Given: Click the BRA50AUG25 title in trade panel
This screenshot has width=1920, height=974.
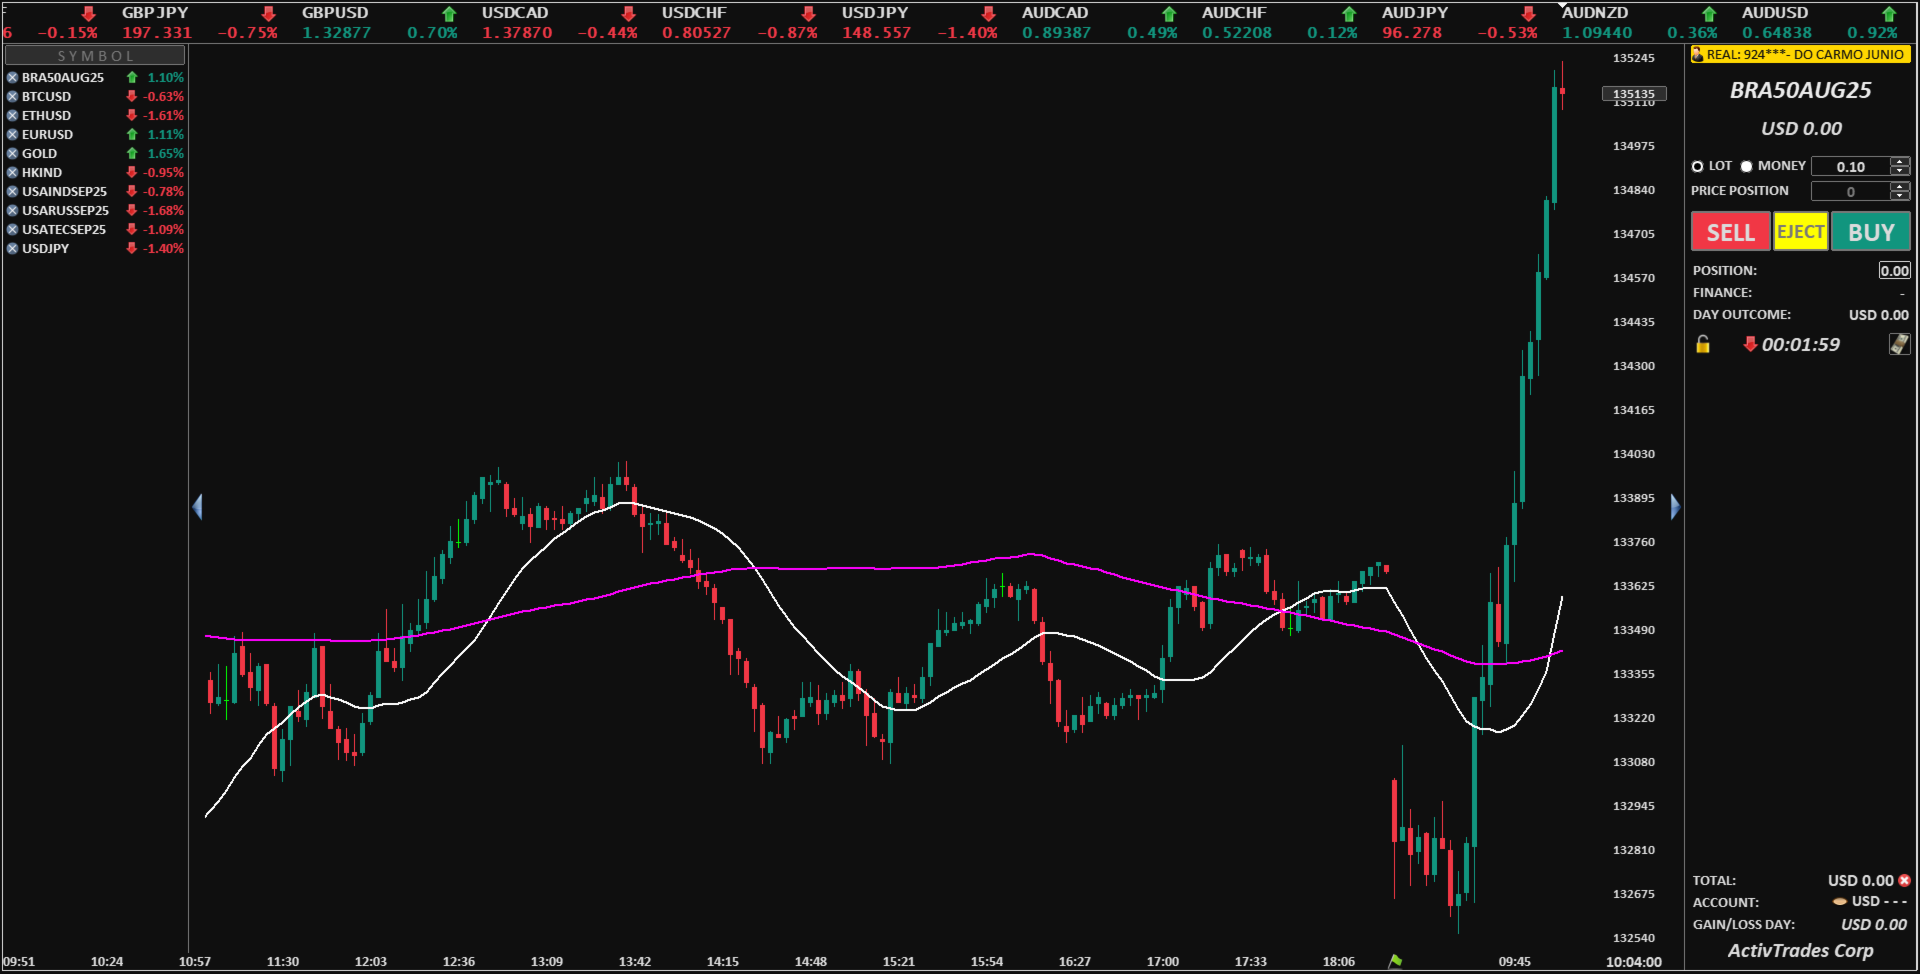Looking at the screenshot, I should [1800, 90].
